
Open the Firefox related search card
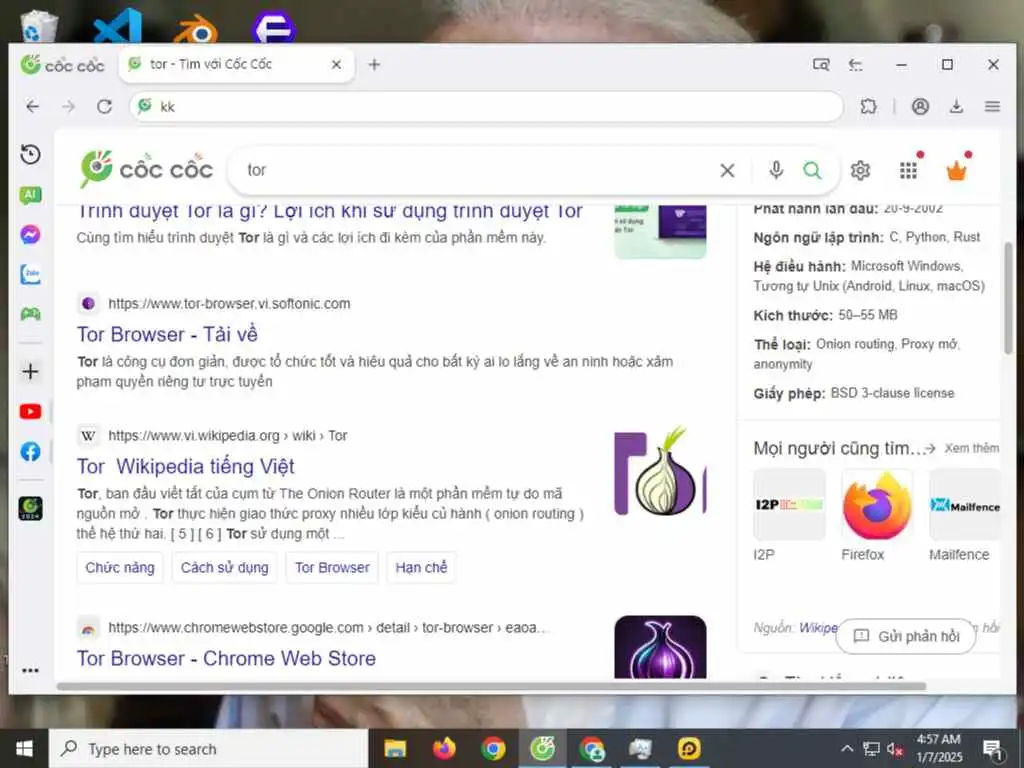[x=876, y=516]
